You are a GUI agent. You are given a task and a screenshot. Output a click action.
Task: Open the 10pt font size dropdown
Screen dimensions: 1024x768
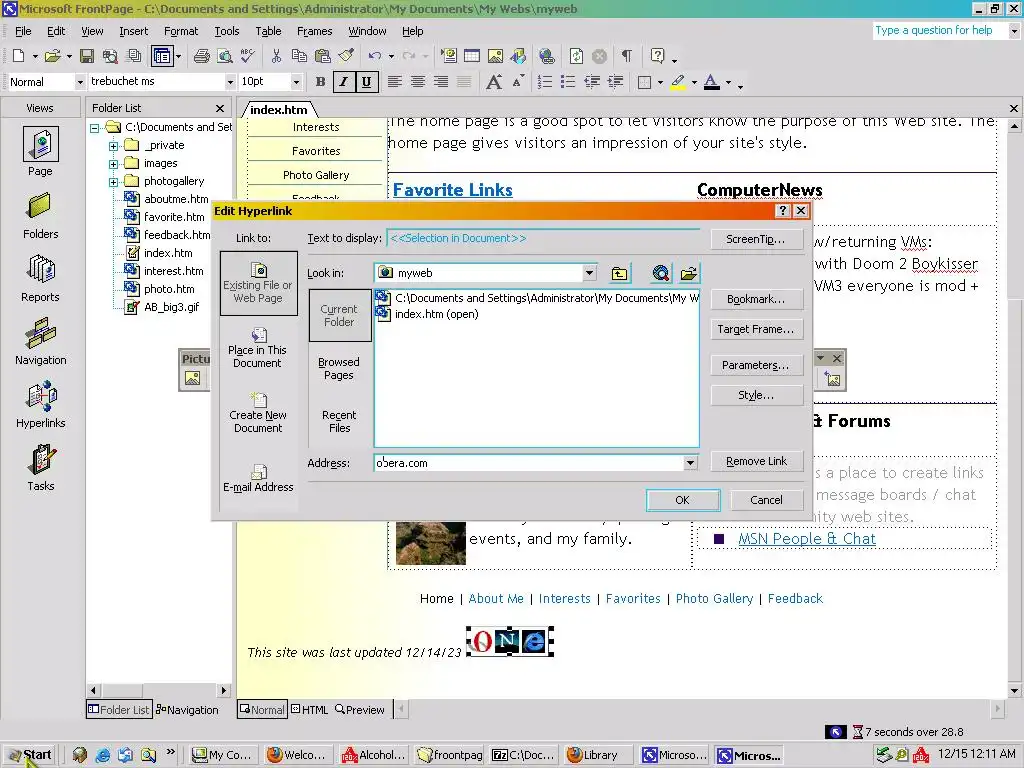296,82
